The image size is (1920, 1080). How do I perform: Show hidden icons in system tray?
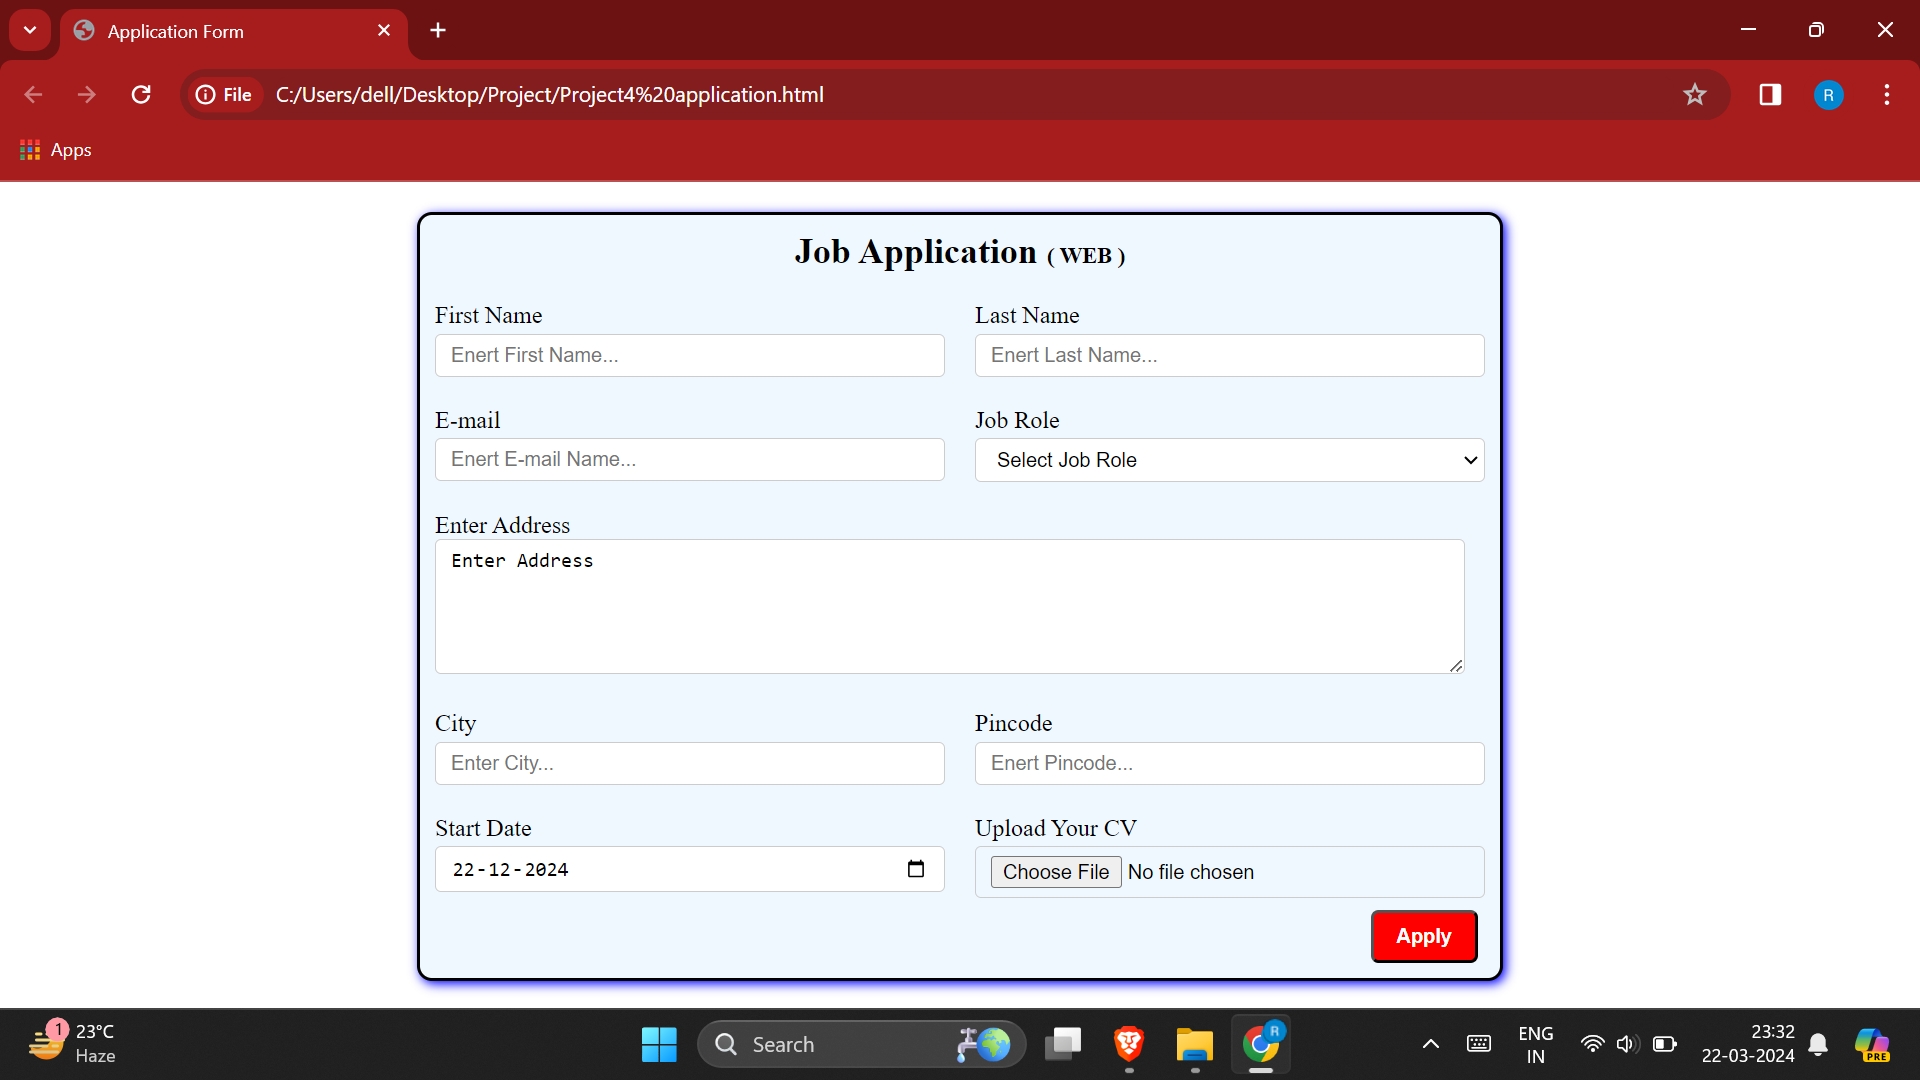click(x=1430, y=1044)
